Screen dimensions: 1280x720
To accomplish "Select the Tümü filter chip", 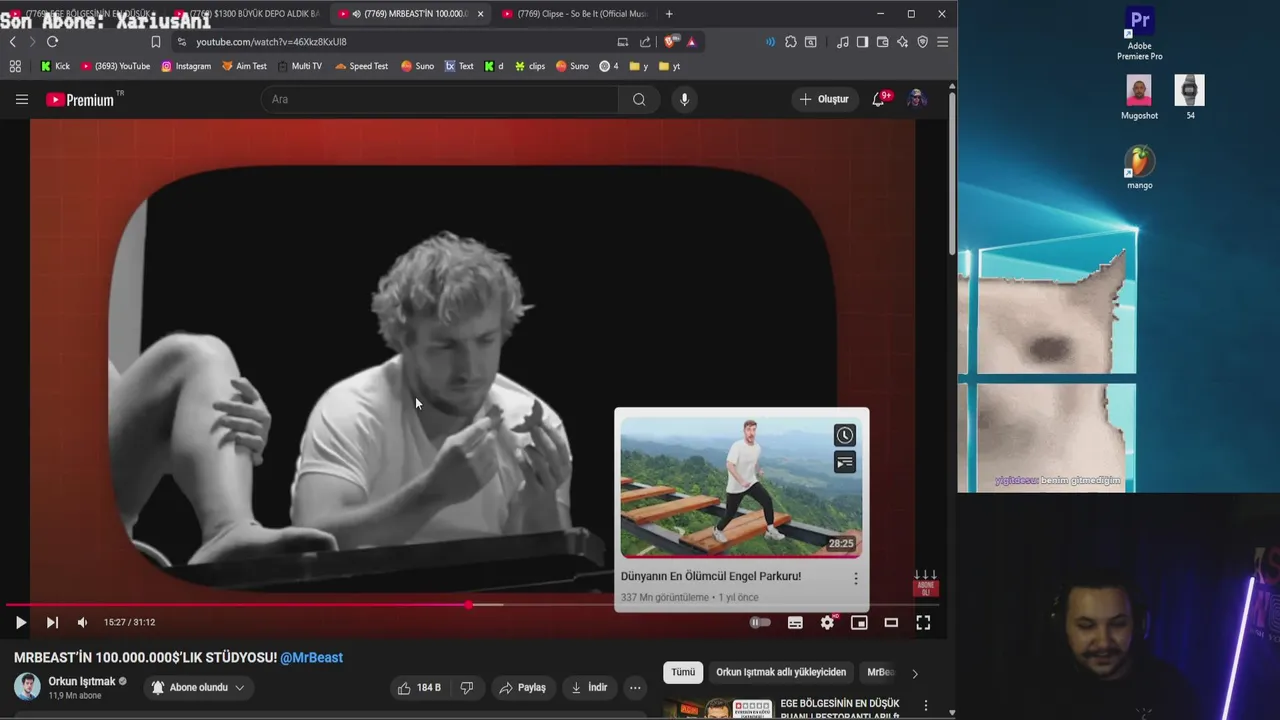I will coord(683,672).
